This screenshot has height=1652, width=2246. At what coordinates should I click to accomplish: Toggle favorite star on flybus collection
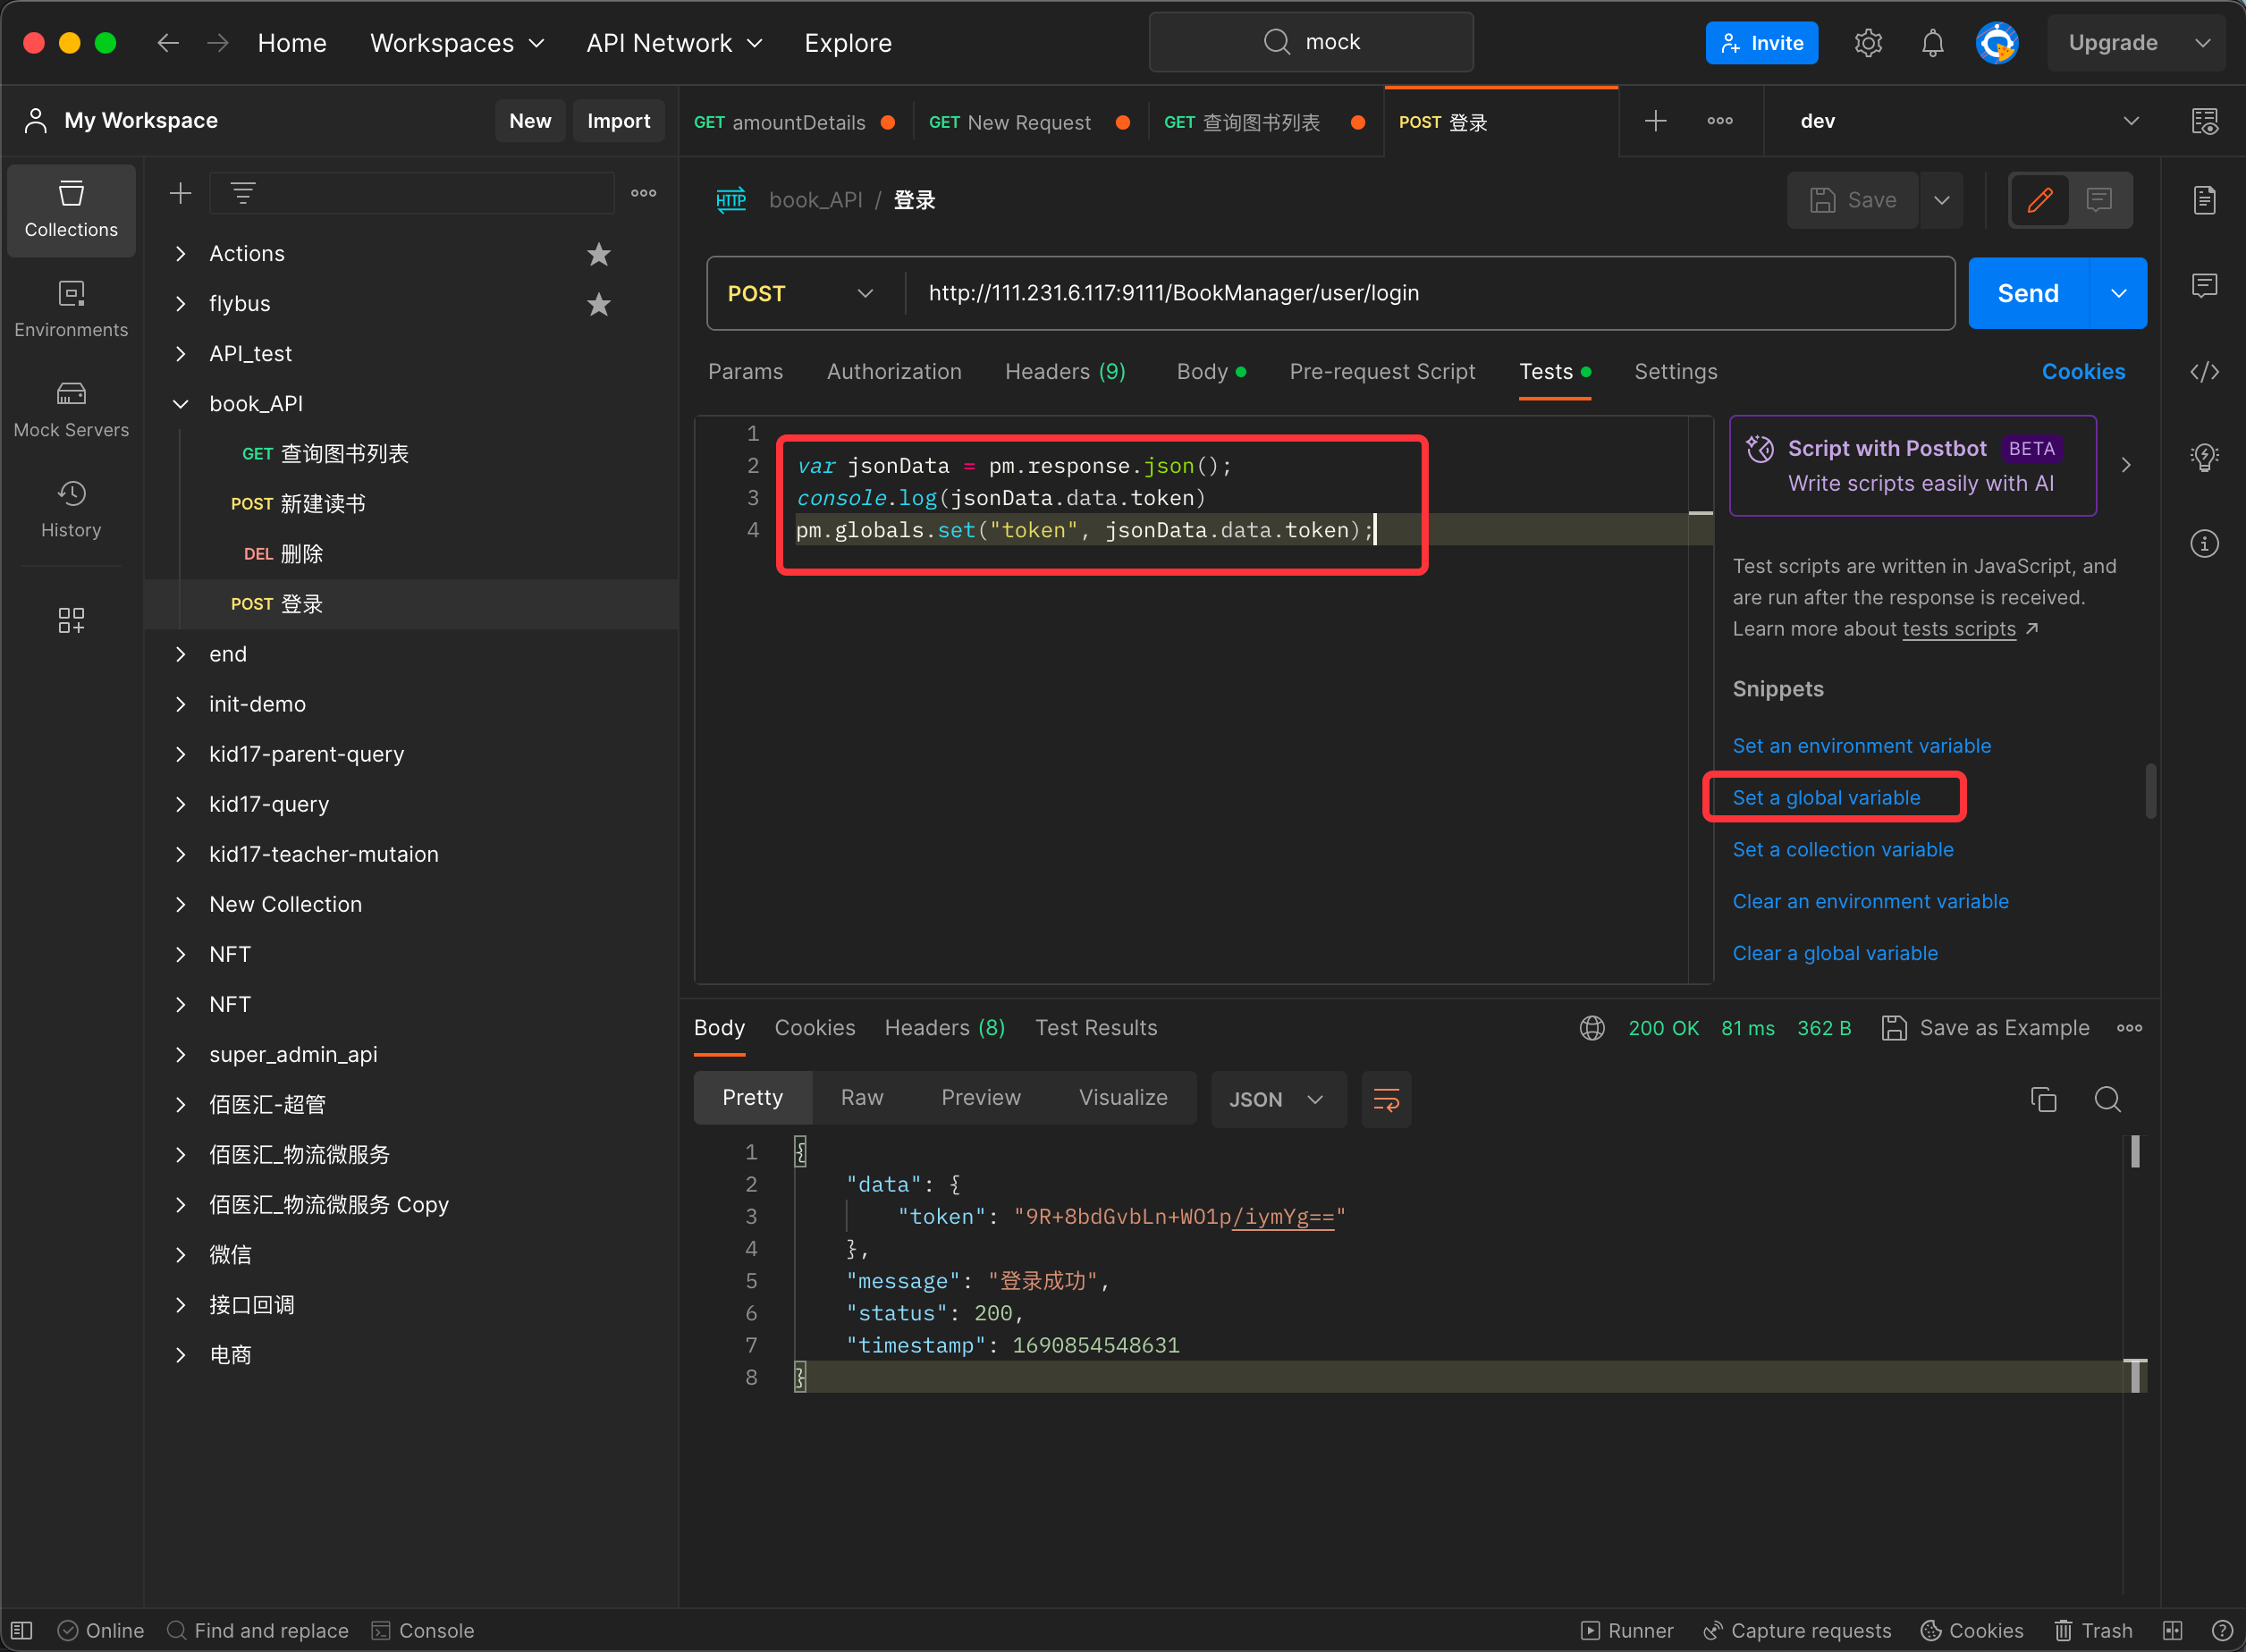pyautogui.click(x=598, y=304)
